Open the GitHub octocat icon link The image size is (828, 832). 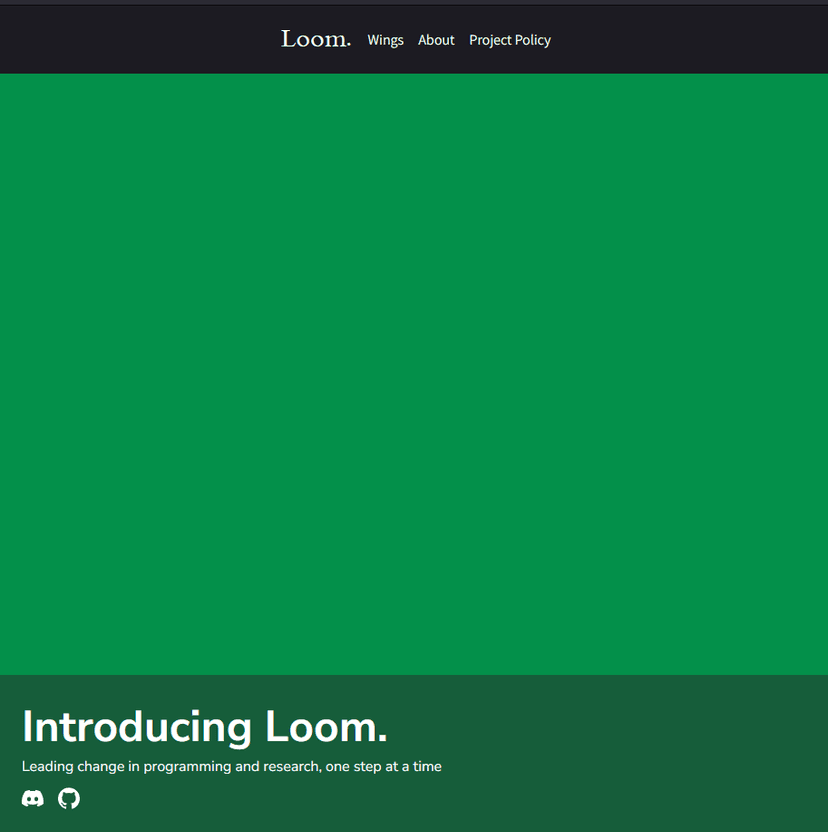69,798
